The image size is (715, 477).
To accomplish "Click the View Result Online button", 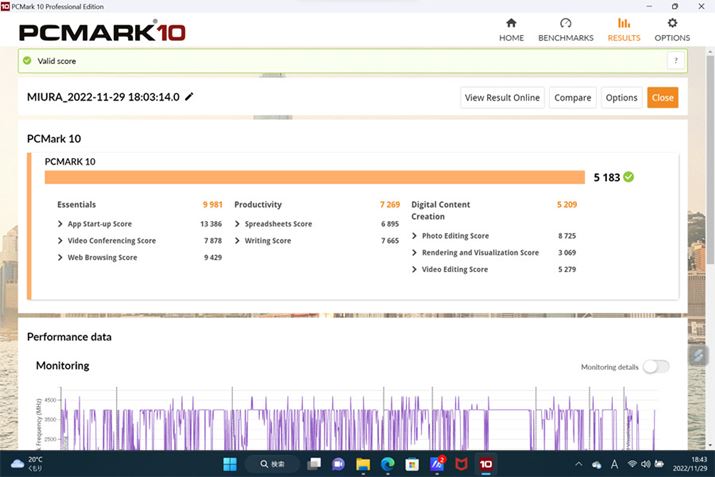I will (x=502, y=97).
